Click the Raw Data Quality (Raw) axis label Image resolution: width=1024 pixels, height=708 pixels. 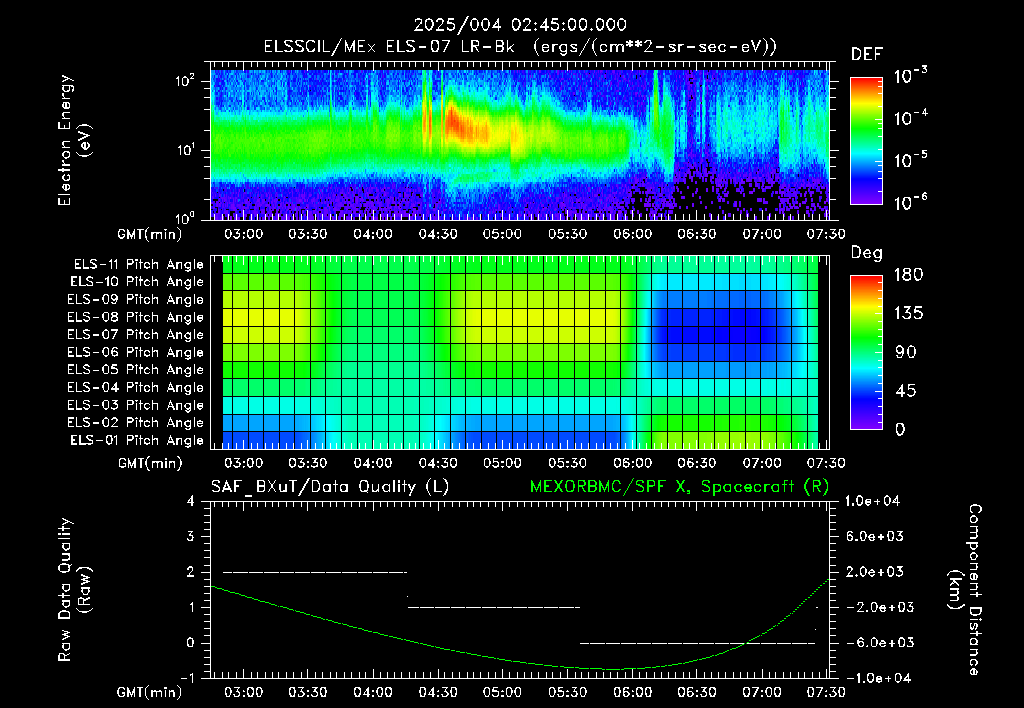click(x=74, y=589)
